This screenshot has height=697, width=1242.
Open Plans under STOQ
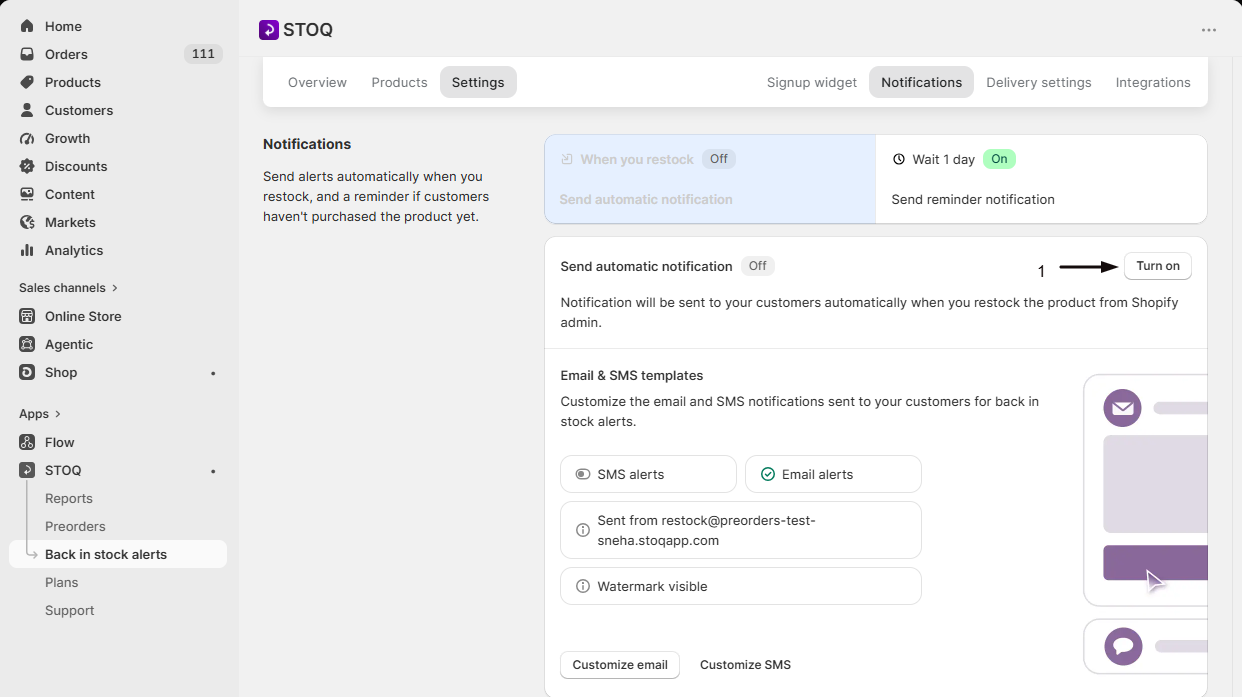click(x=62, y=582)
